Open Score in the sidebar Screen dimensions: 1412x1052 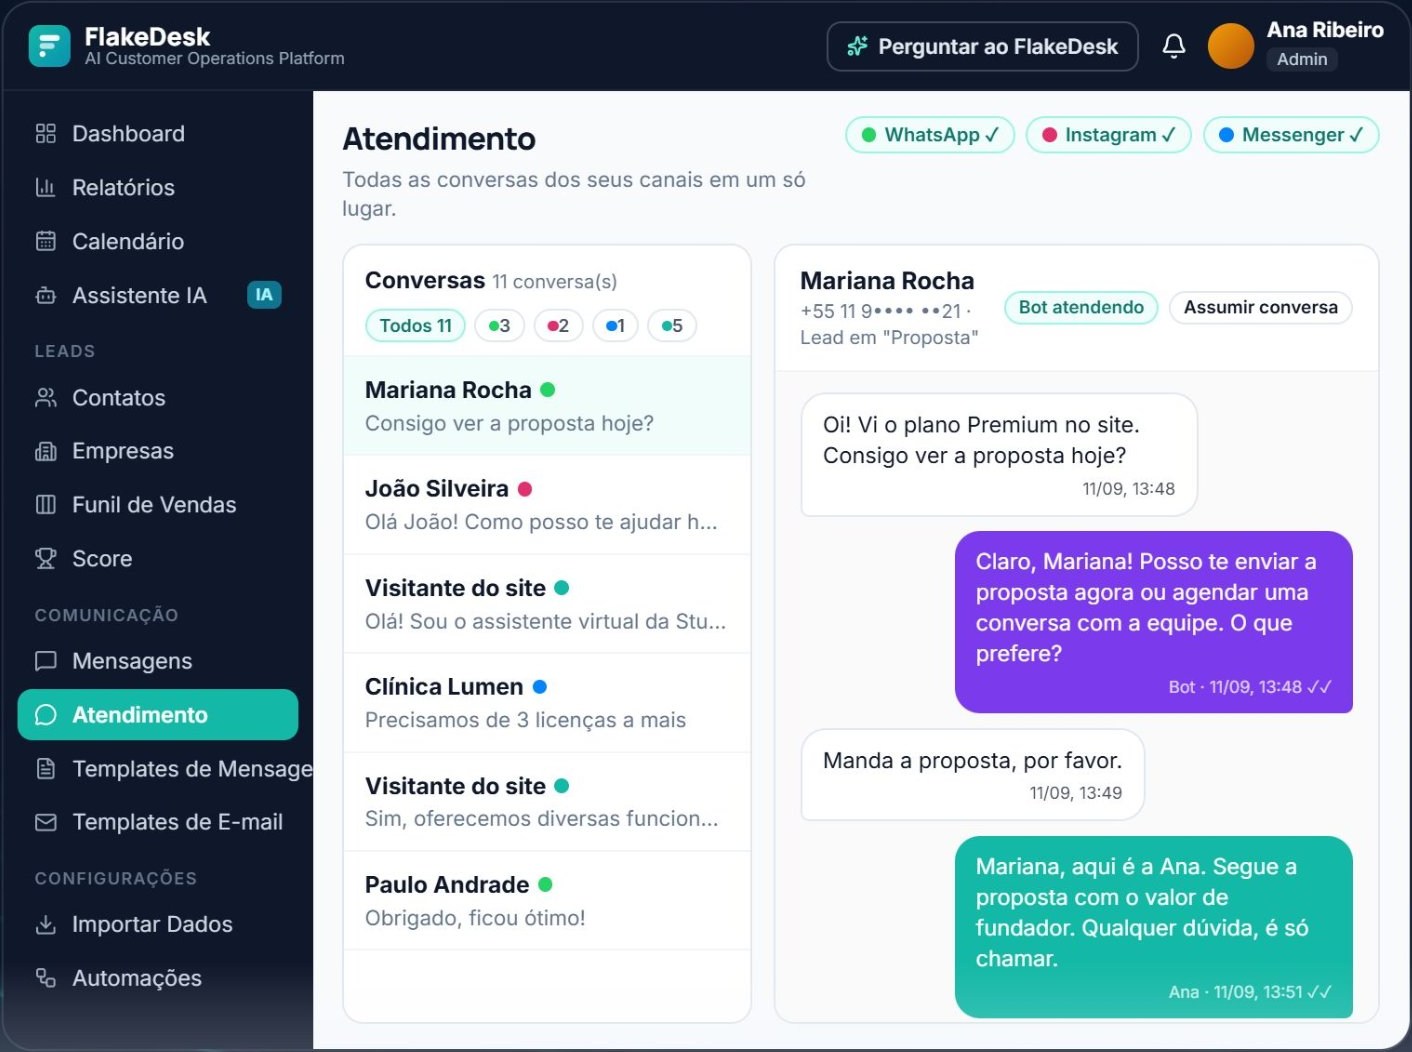click(x=158, y=559)
